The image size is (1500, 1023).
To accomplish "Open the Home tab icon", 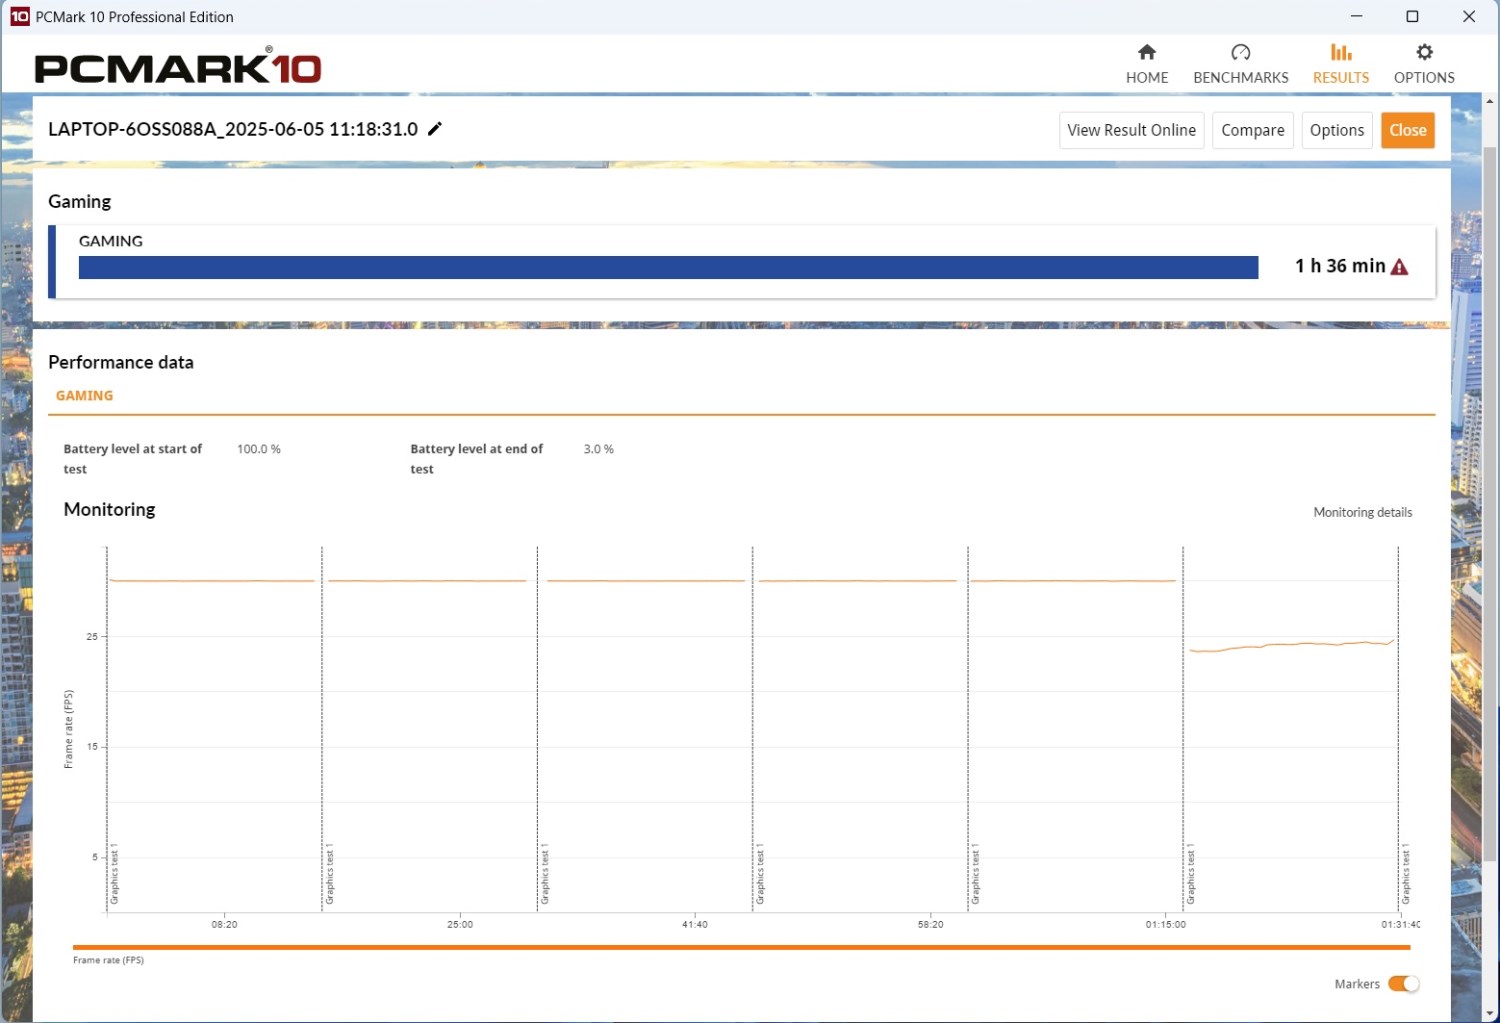I will pos(1147,52).
